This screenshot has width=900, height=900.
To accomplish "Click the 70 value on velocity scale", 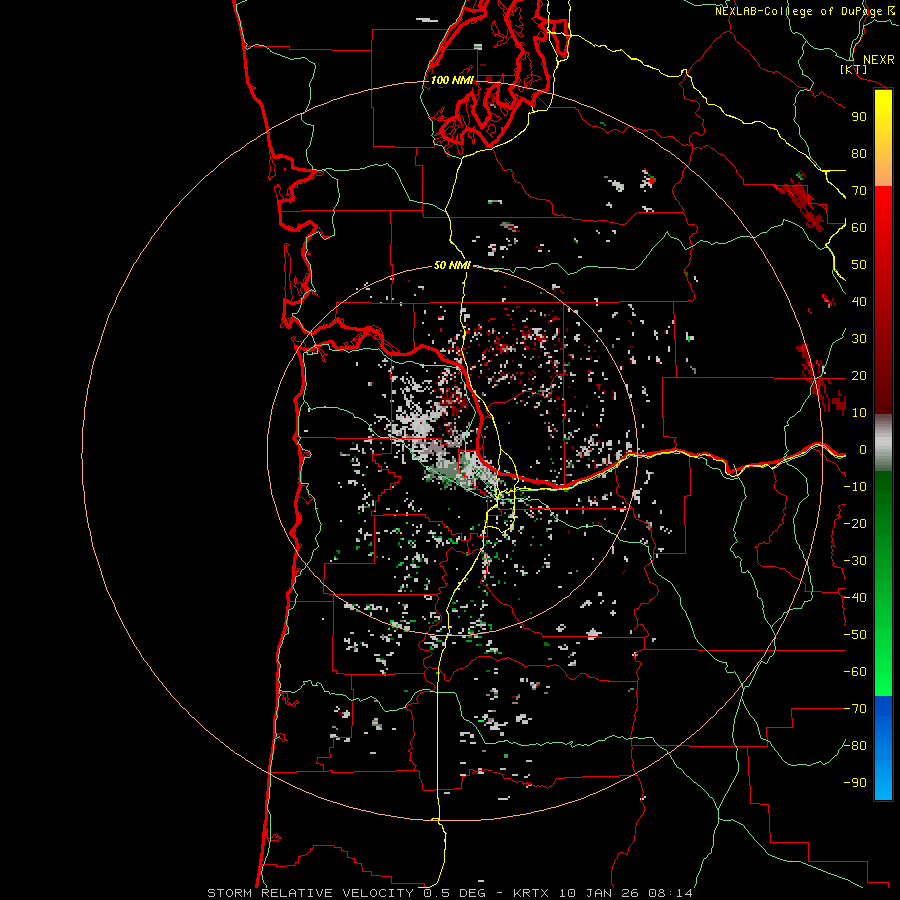I will click(x=859, y=191).
